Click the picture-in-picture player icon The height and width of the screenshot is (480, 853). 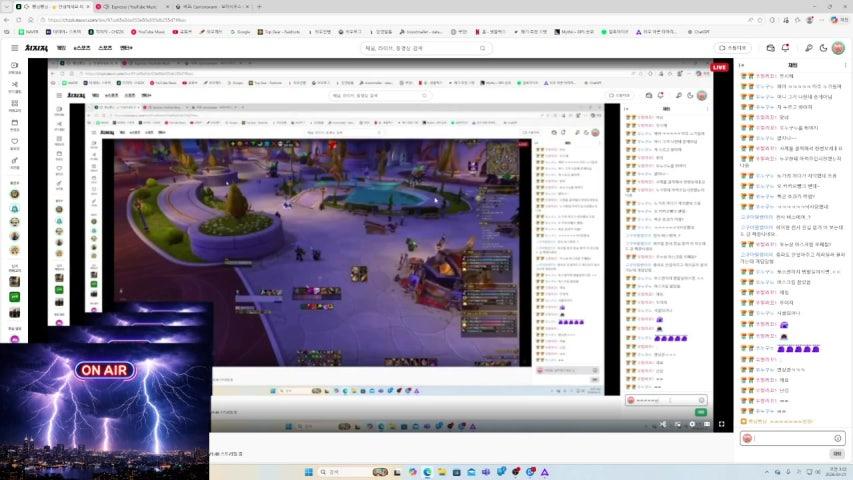point(678,424)
